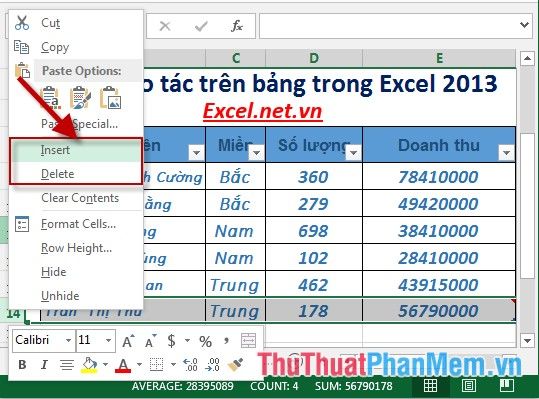The width and height of the screenshot is (539, 399).
Task: Click the SUM: 56790178 status entry
Action: click(x=354, y=386)
